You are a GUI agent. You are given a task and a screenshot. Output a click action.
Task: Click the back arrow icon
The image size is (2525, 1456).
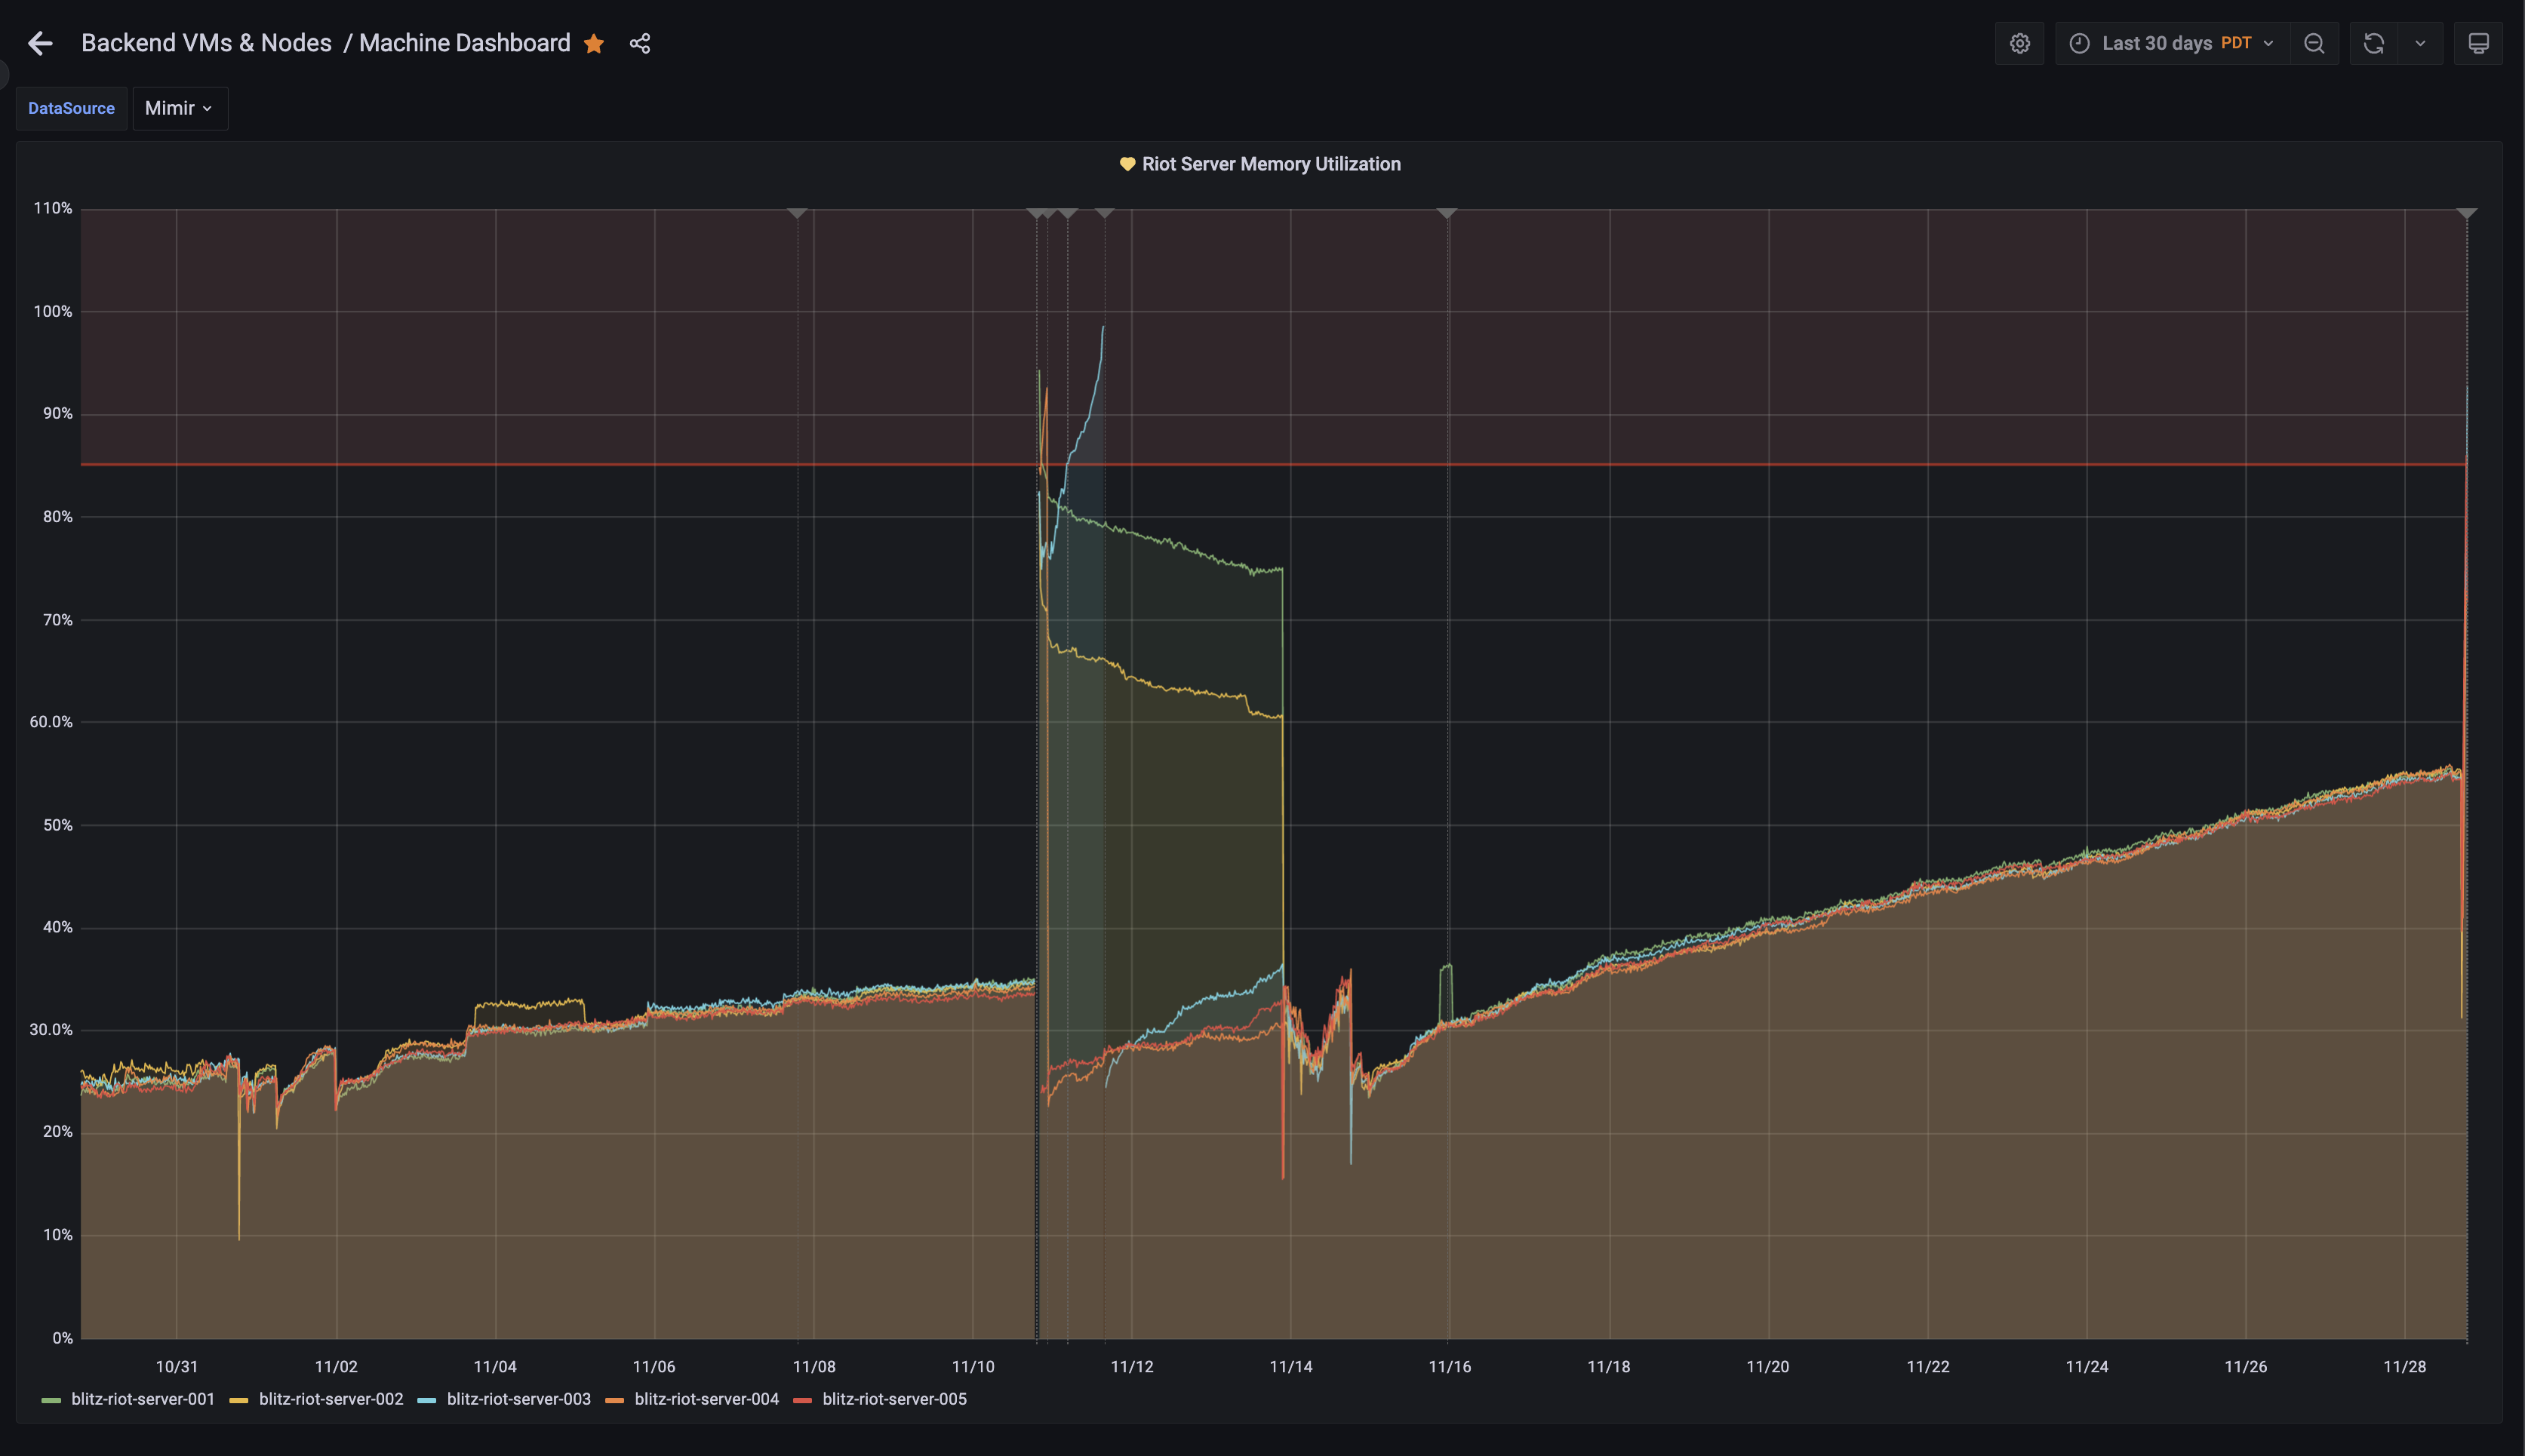coord(40,43)
